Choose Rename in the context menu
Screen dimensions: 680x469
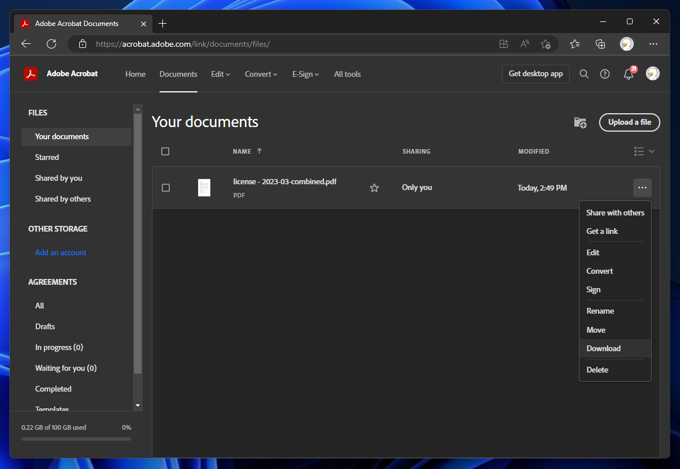pos(600,311)
